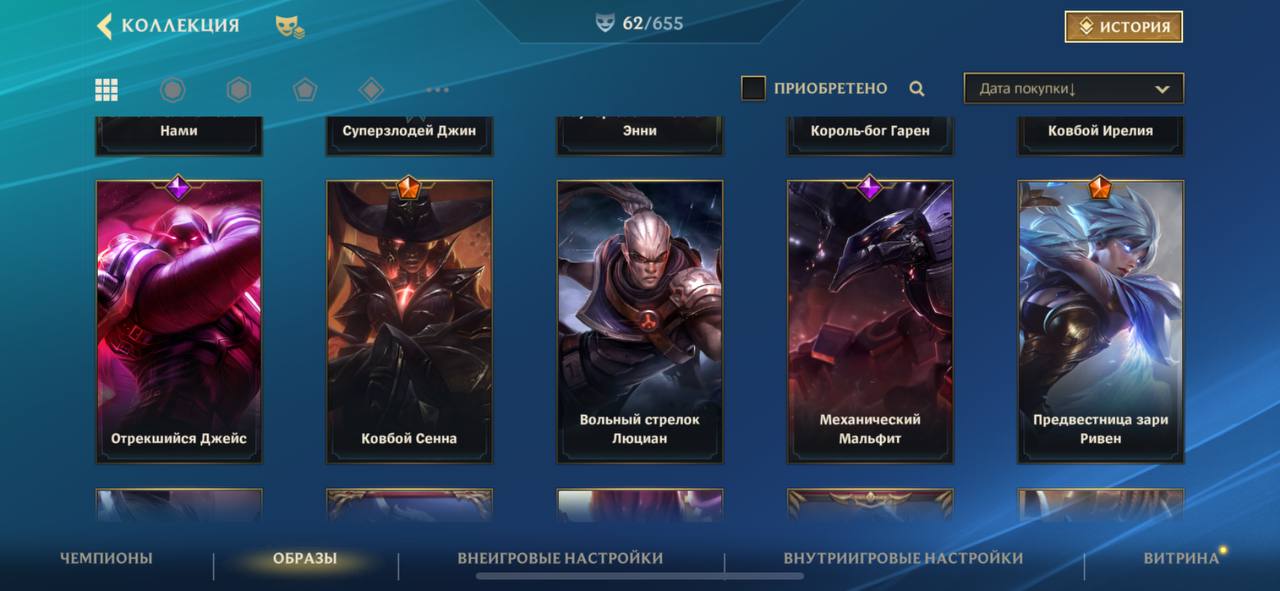Image resolution: width=1280 pixels, height=591 pixels.
Task: Open the search magnifier icon
Action: pyautogui.click(x=916, y=89)
